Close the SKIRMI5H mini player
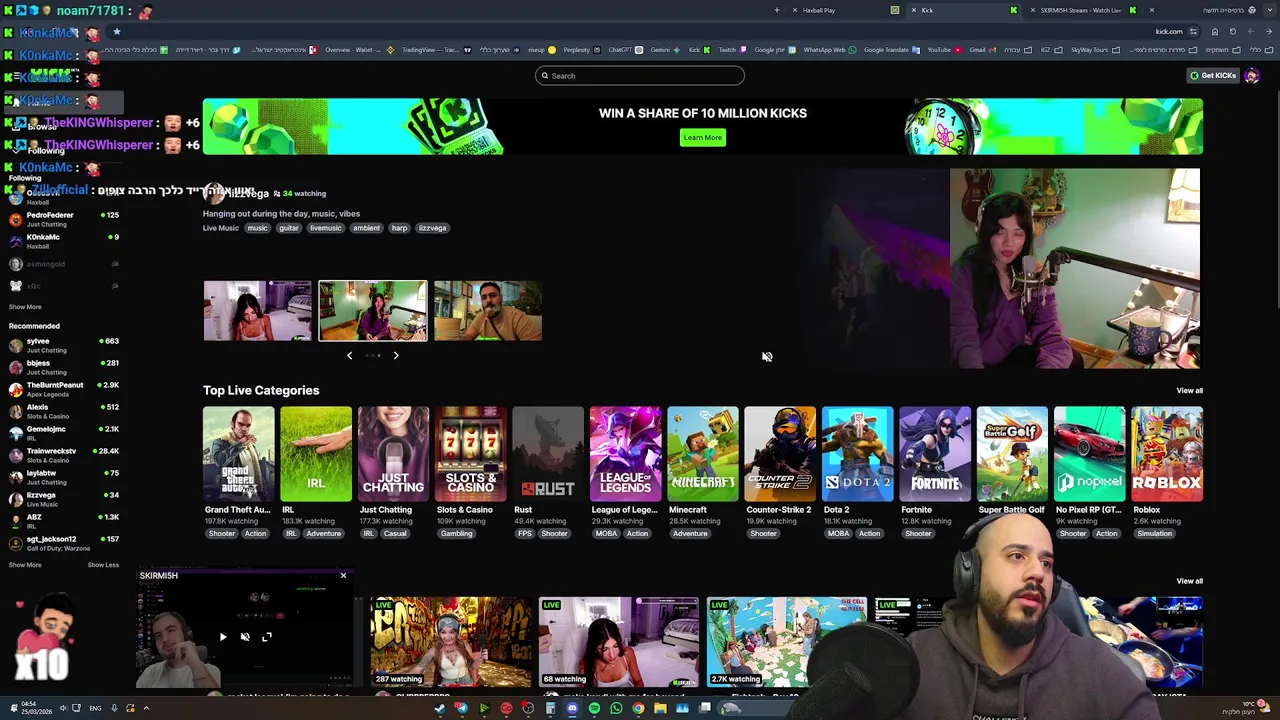This screenshot has width=1280, height=720. (x=343, y=576)
